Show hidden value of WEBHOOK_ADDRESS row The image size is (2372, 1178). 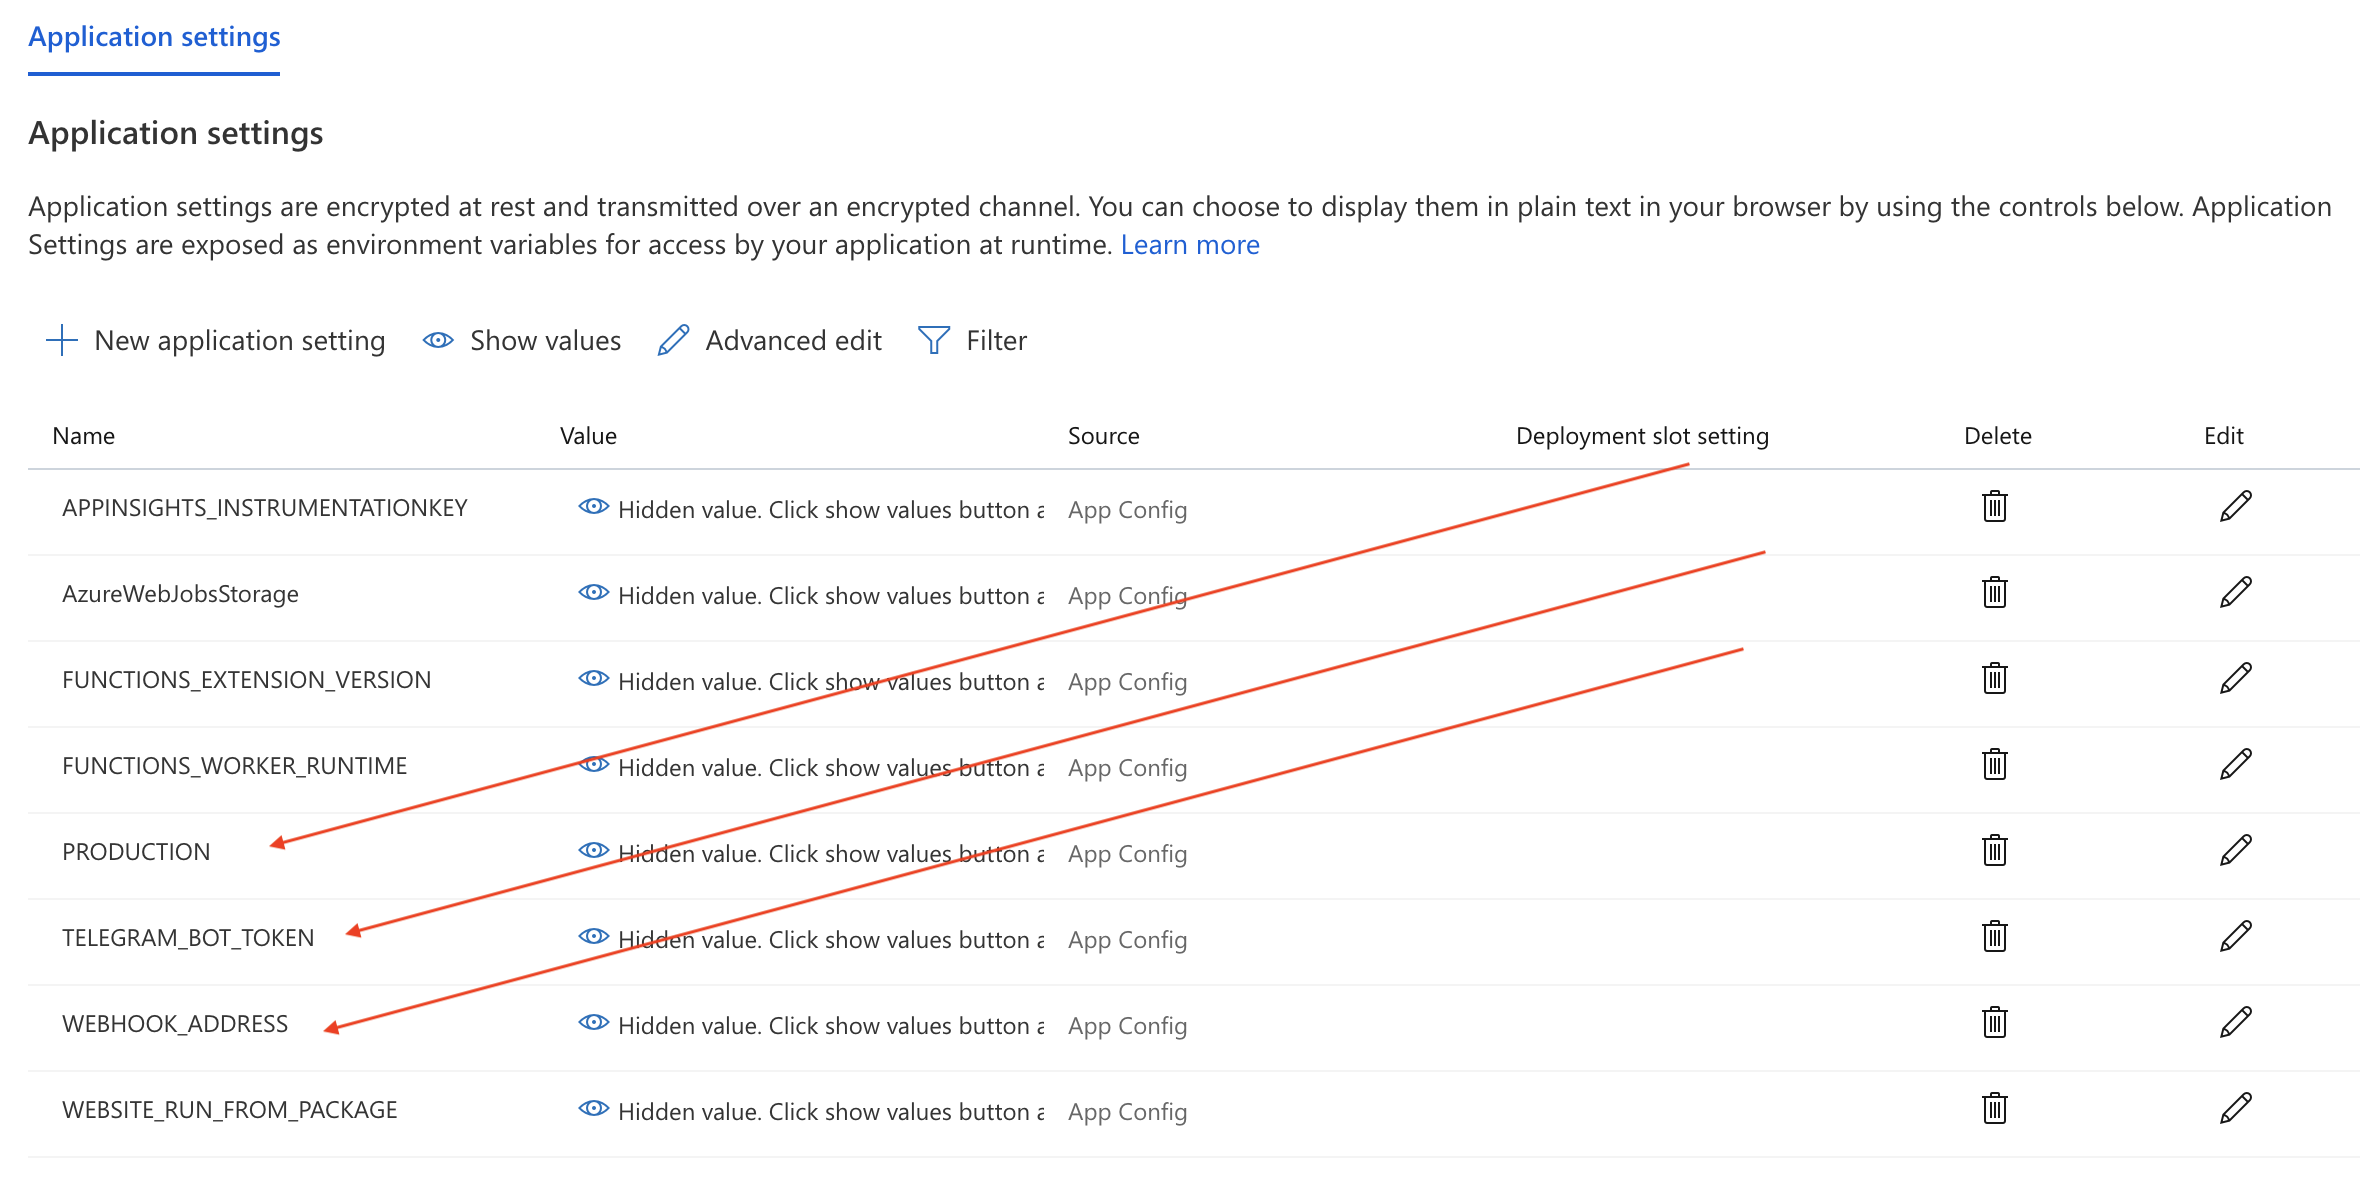pyautogui.click(x=593, y=1023)
